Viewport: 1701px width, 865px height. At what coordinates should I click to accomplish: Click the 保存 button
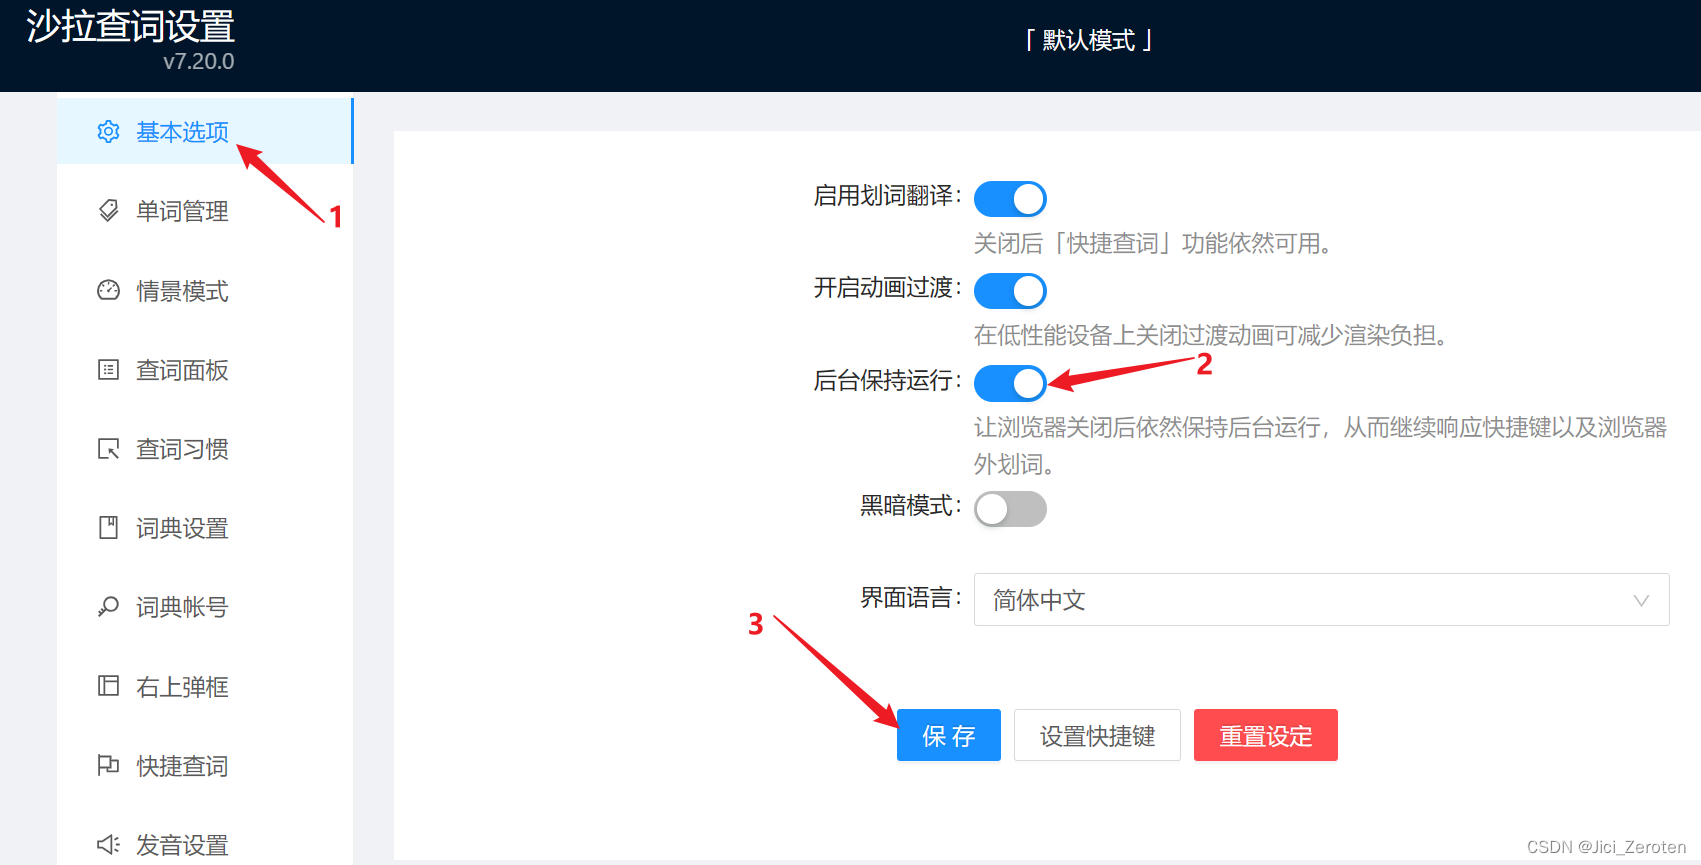948,735
